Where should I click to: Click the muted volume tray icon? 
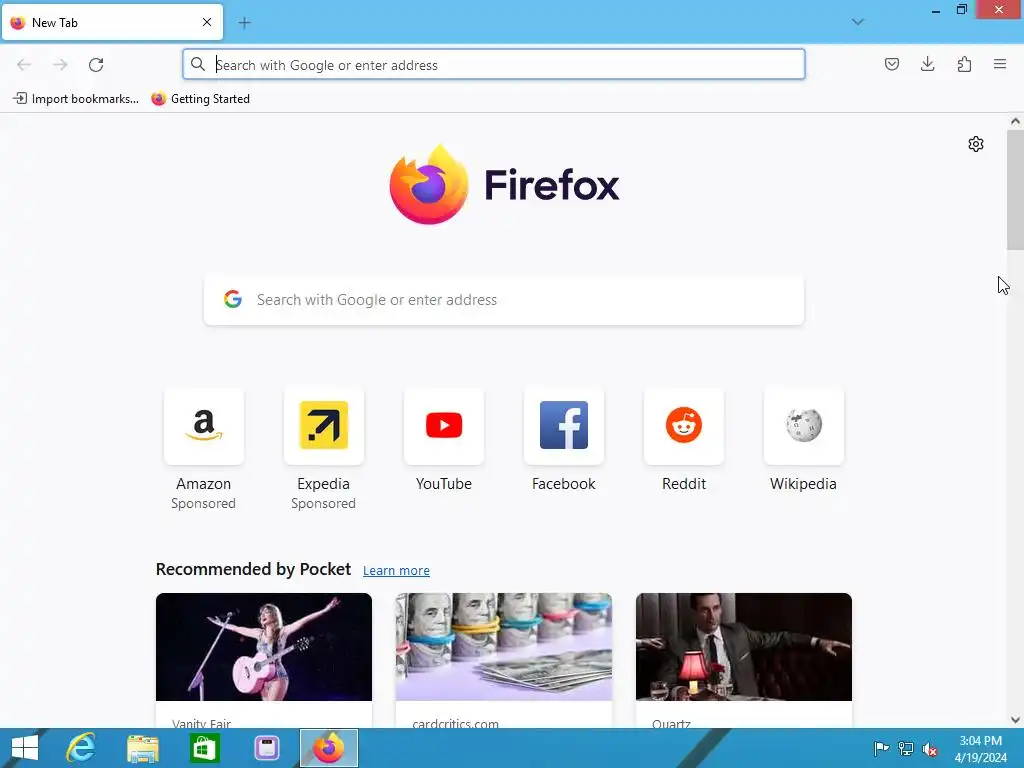(930, 749)
